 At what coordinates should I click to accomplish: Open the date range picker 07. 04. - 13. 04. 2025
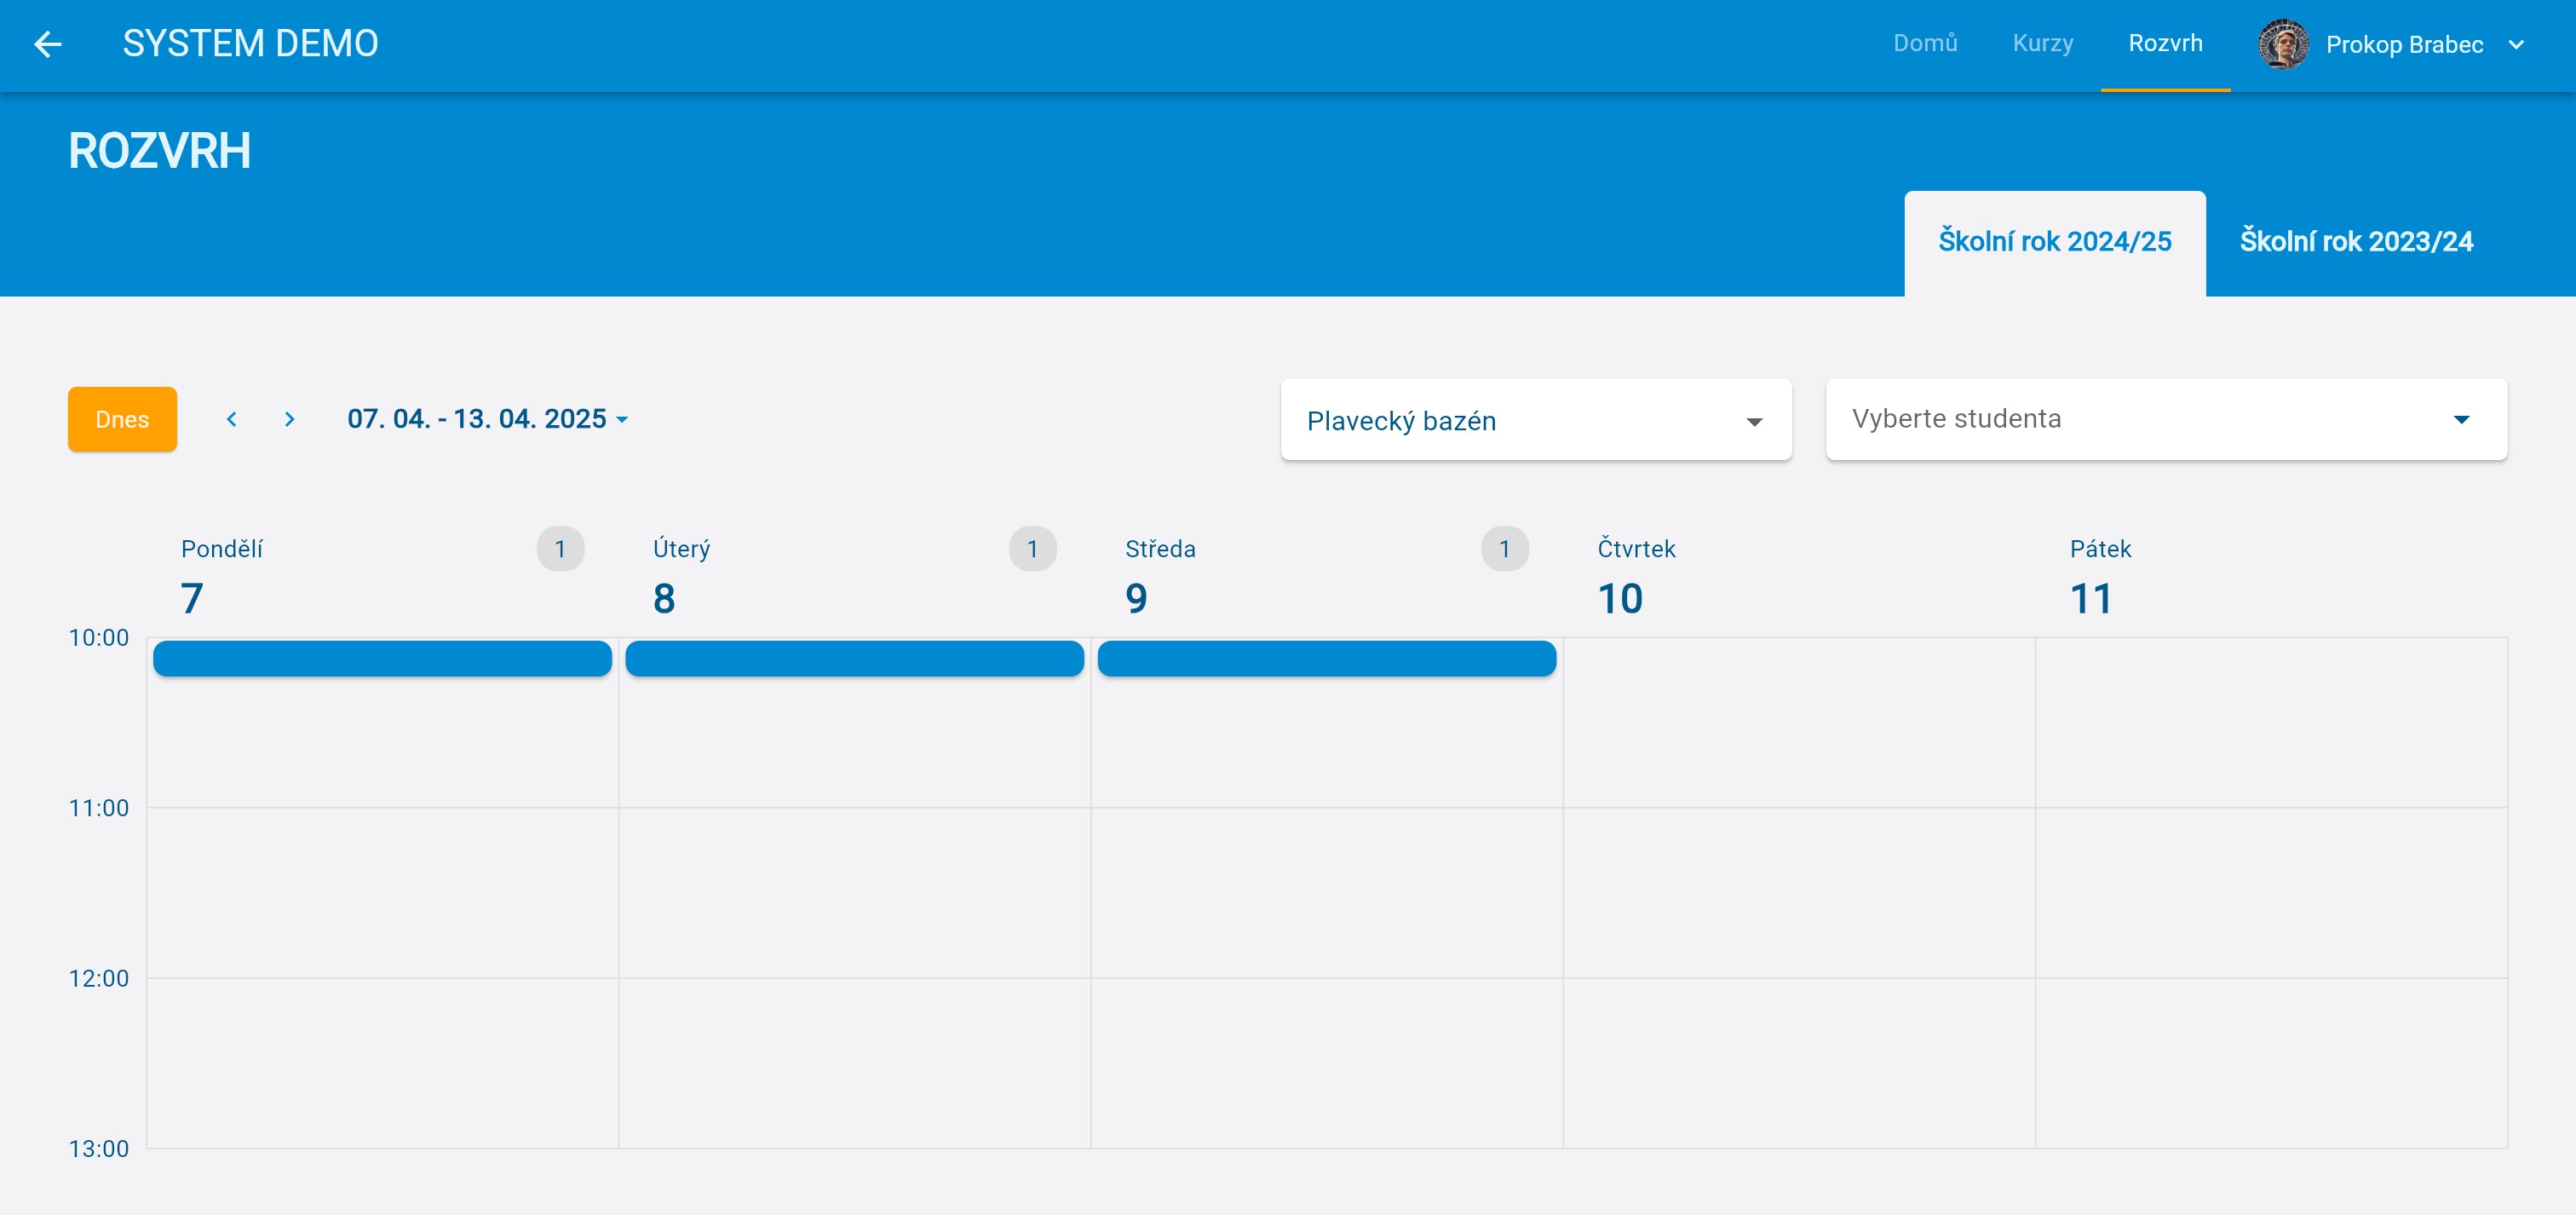[x=487, y=418]
